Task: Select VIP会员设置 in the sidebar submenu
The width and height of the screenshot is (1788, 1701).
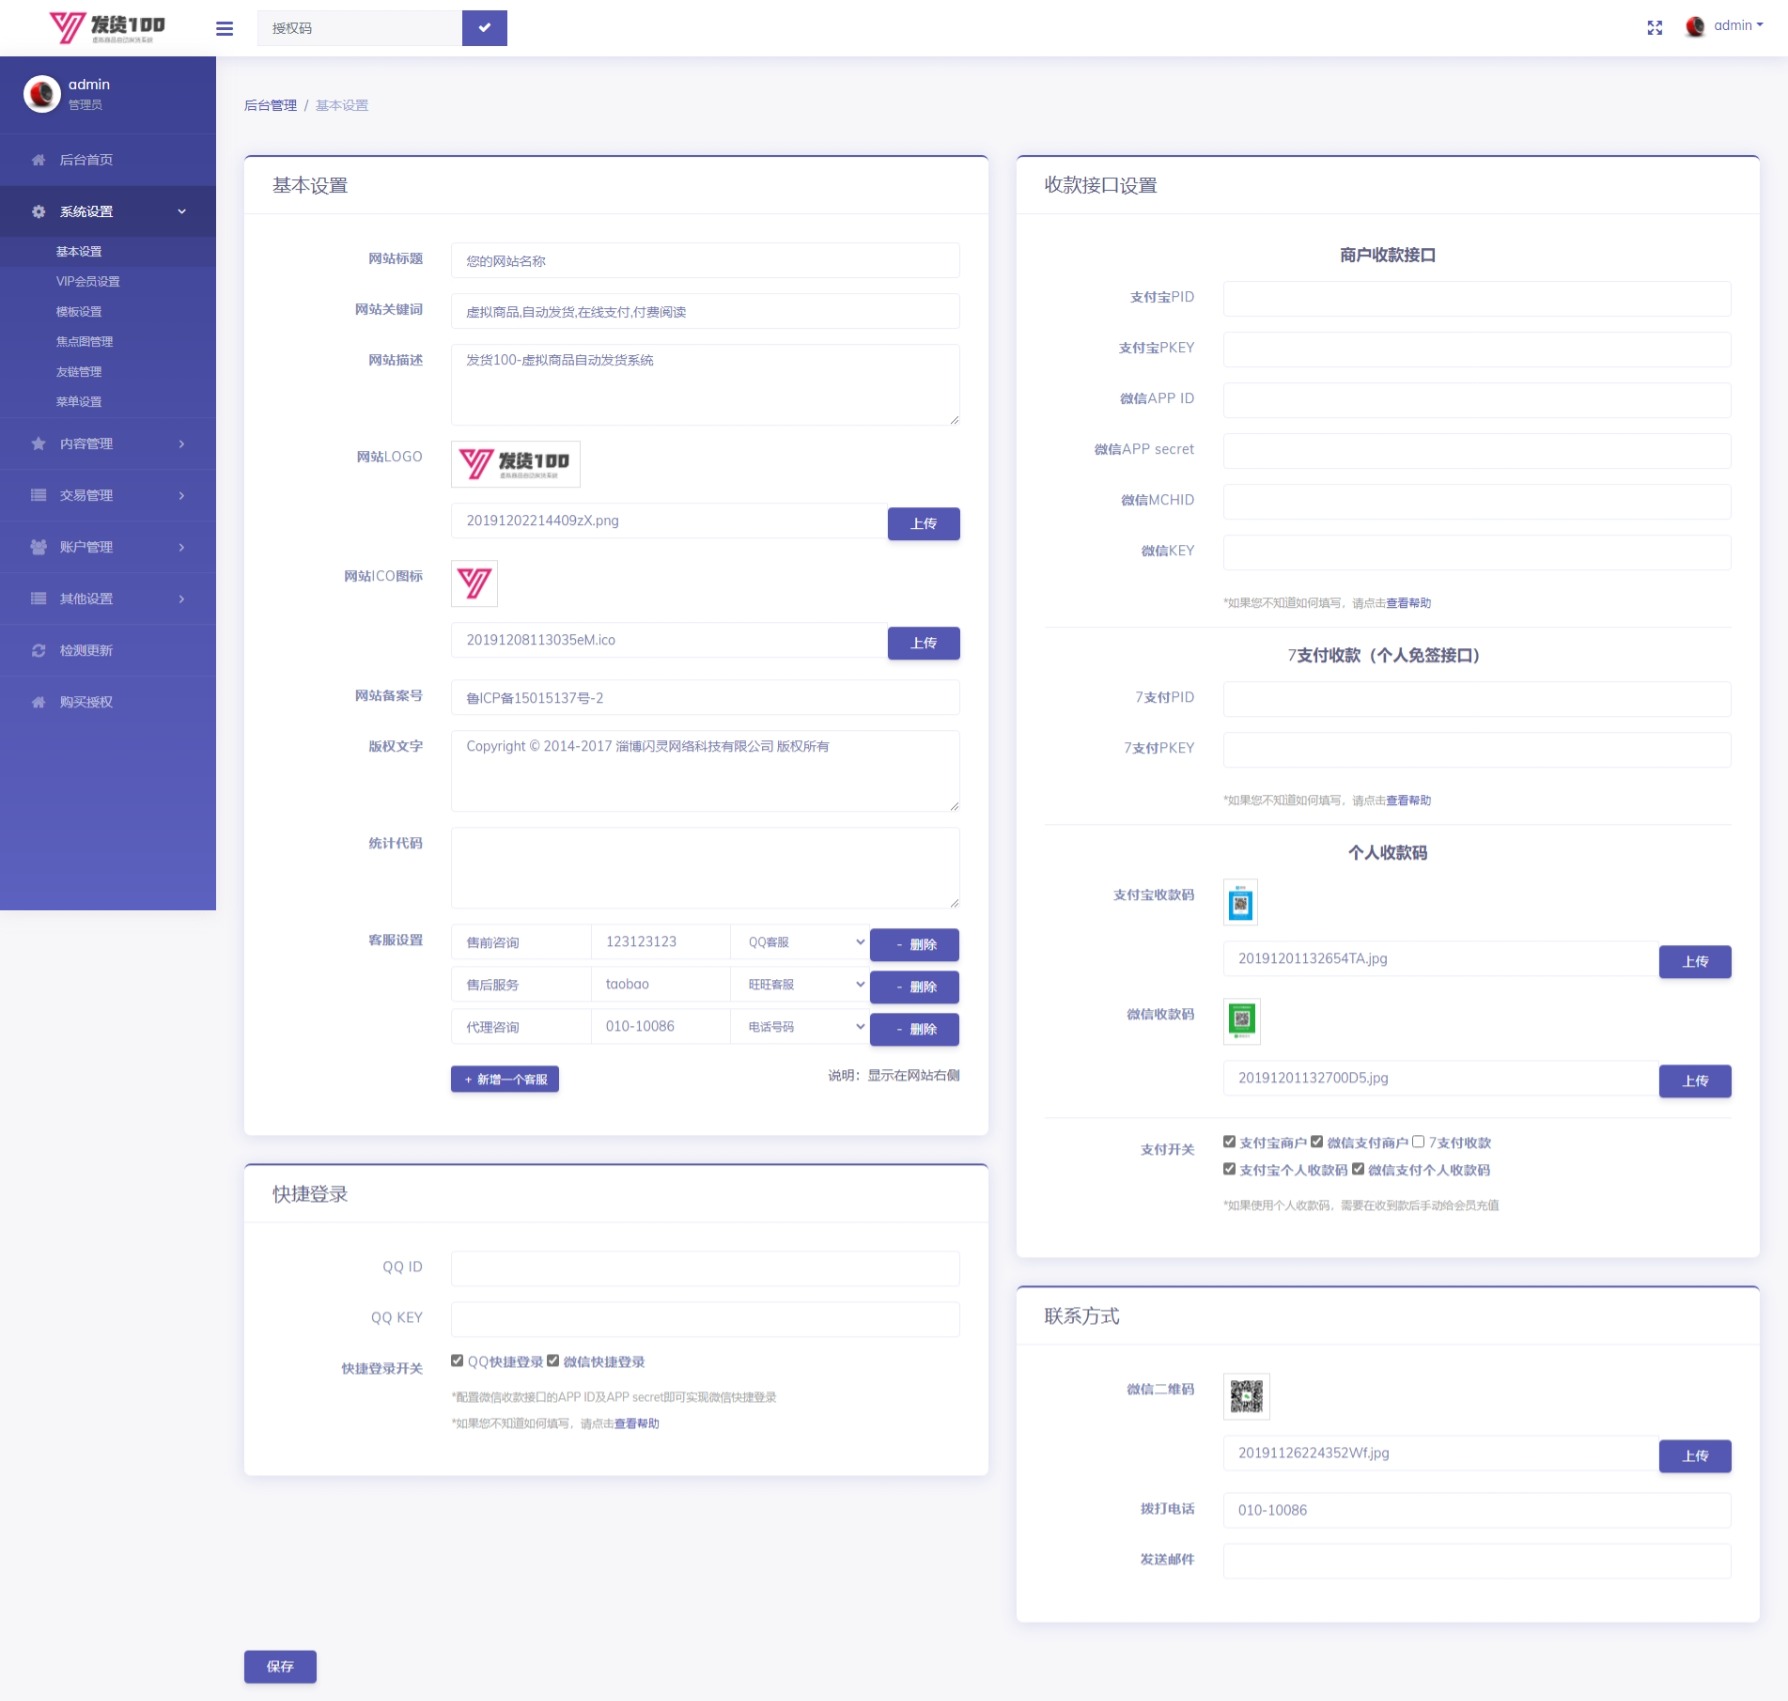Action: [88, 282]
